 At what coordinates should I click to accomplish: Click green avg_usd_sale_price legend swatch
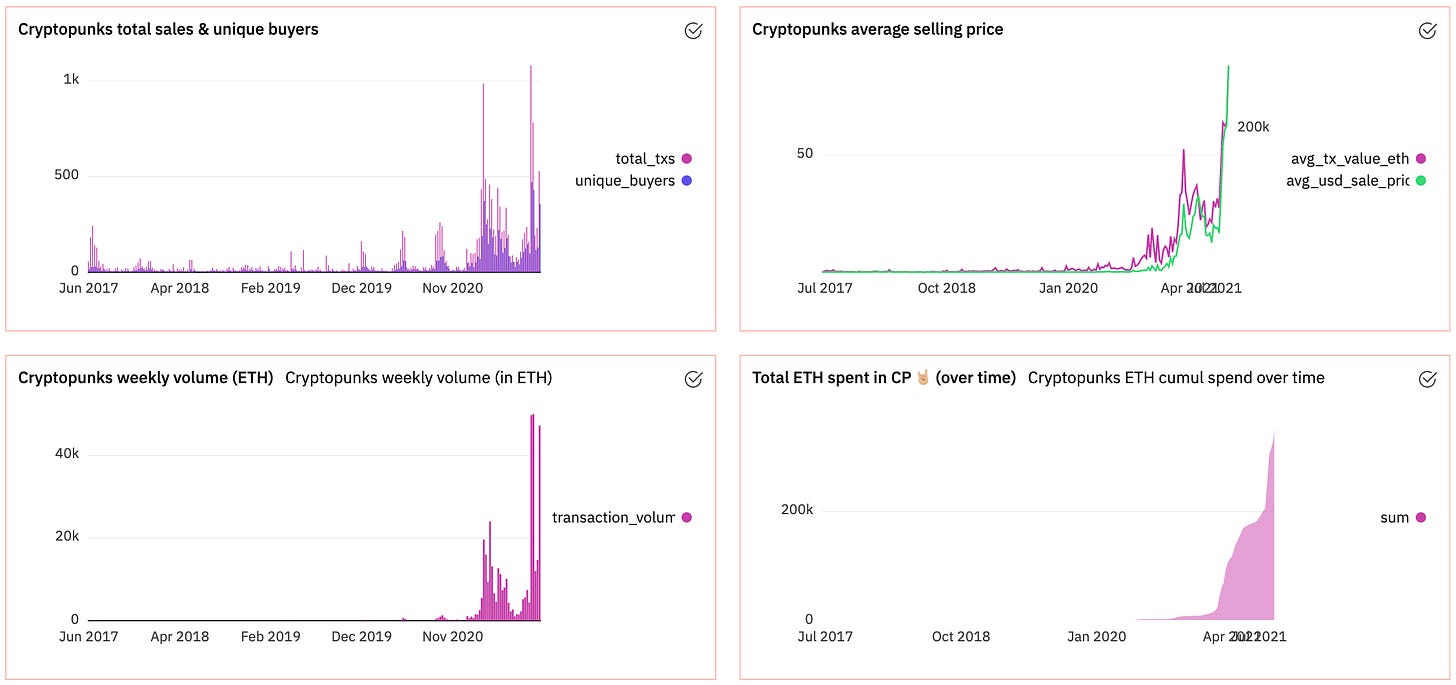(x=1420, y=181)
